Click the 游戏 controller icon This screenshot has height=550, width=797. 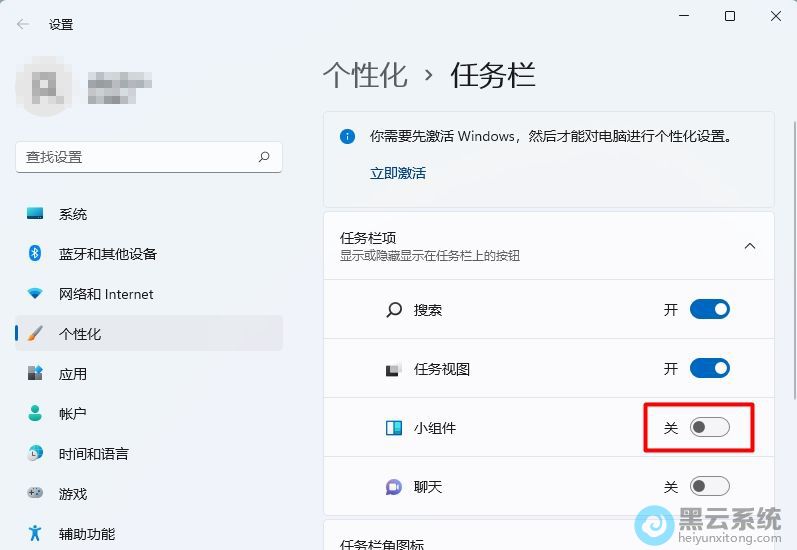(x=36, y=493)
